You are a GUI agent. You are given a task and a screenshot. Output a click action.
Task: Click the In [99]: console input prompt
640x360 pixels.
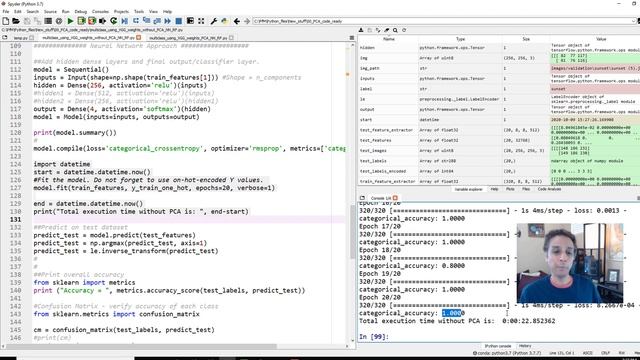[x=374, y=337]
